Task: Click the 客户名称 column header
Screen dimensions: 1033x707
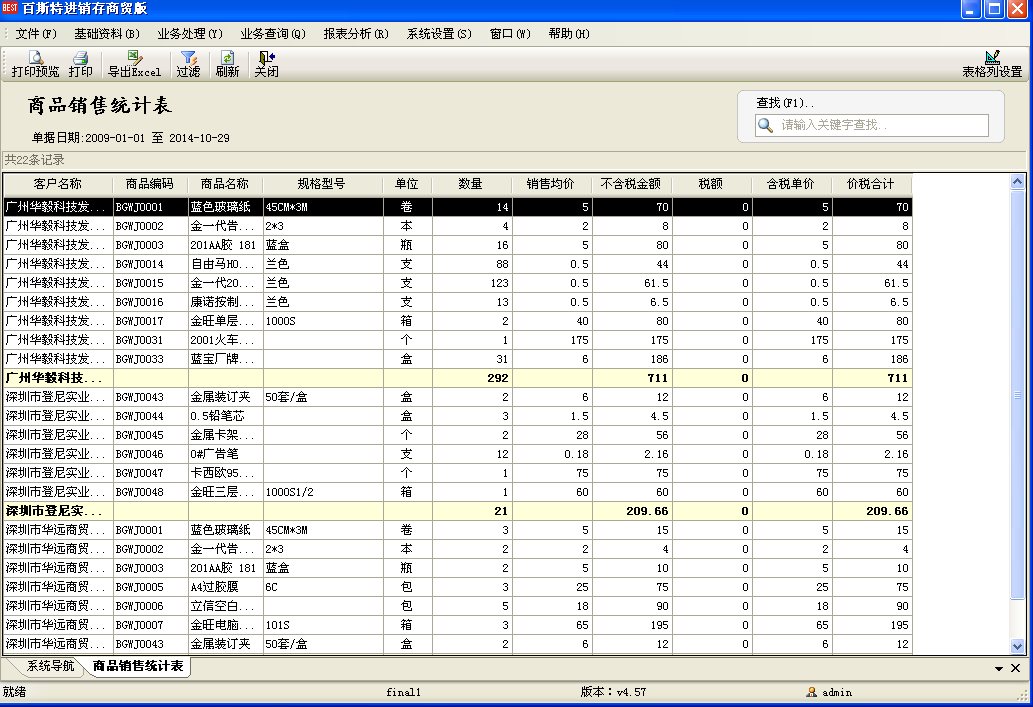Action: click(x=58, y=184)
